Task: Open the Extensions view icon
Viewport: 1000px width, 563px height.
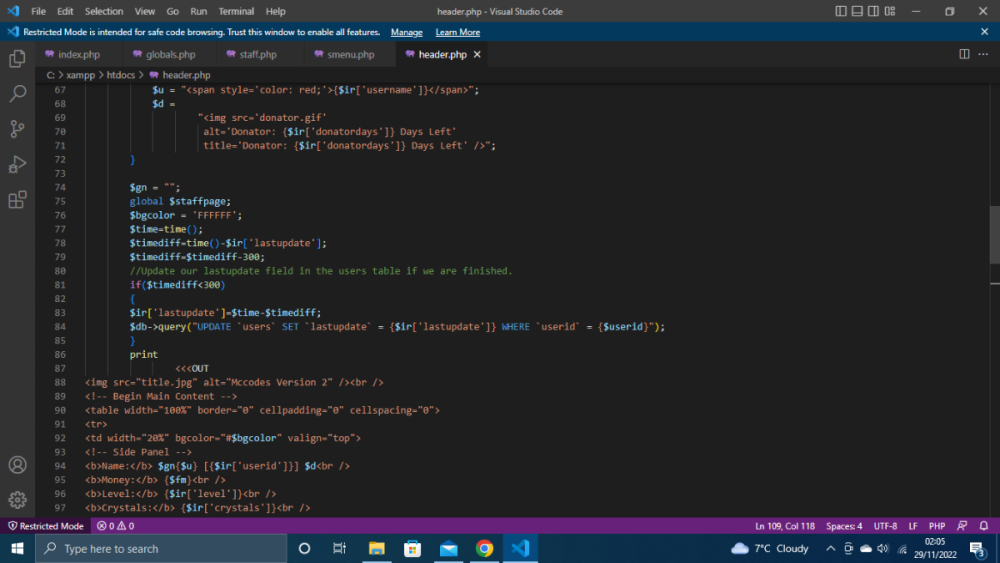Action: pyautogui.click(x=17, y=200)
